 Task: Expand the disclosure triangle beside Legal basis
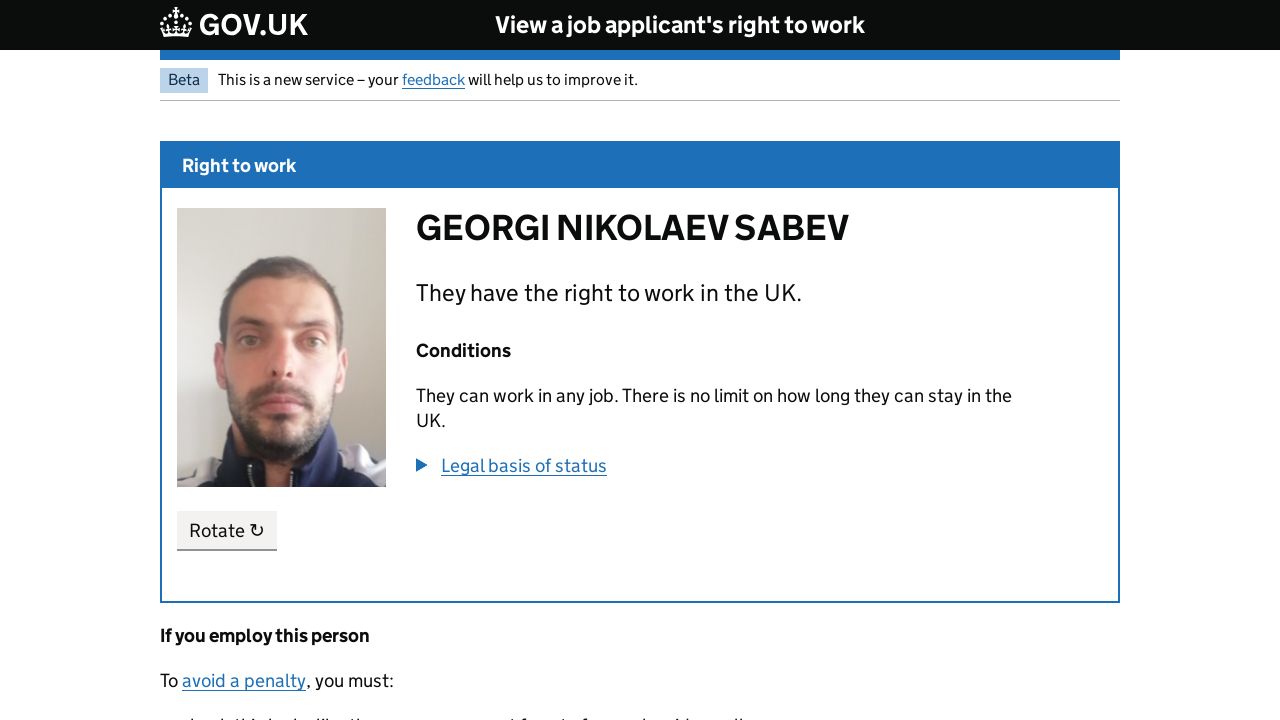422,465
